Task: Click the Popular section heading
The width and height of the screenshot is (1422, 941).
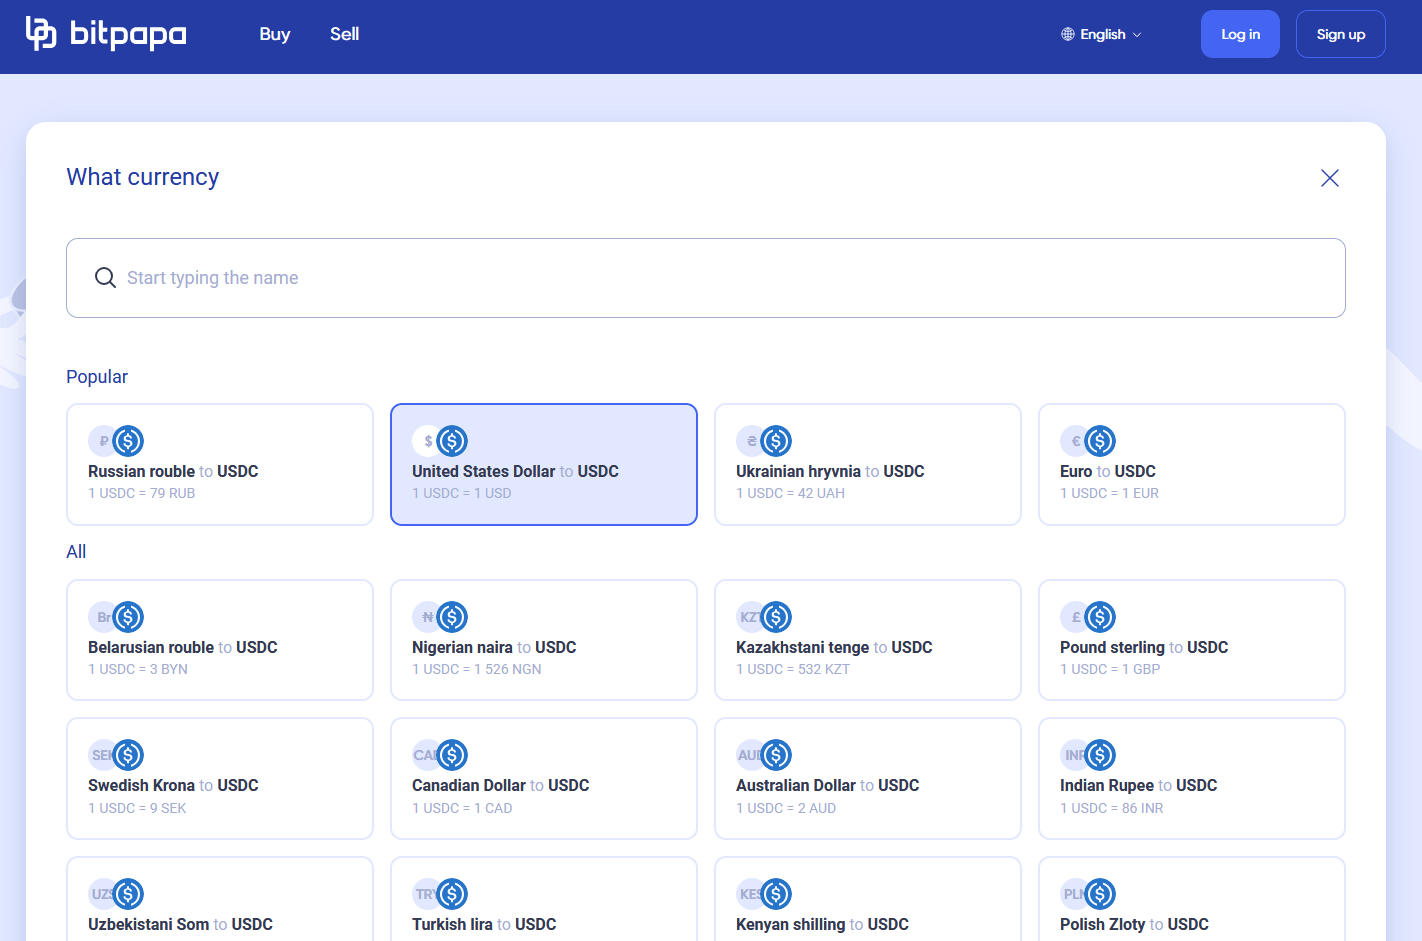Action: point(97,377)
